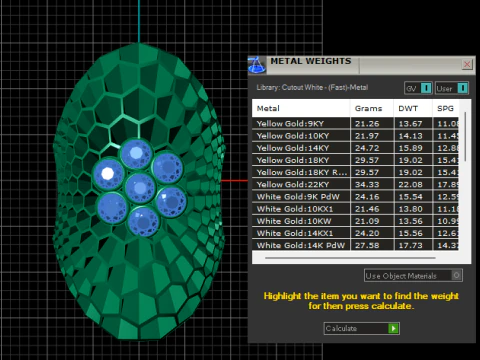
Task: Click the 21.26 grams value
Action: point(367,124)
